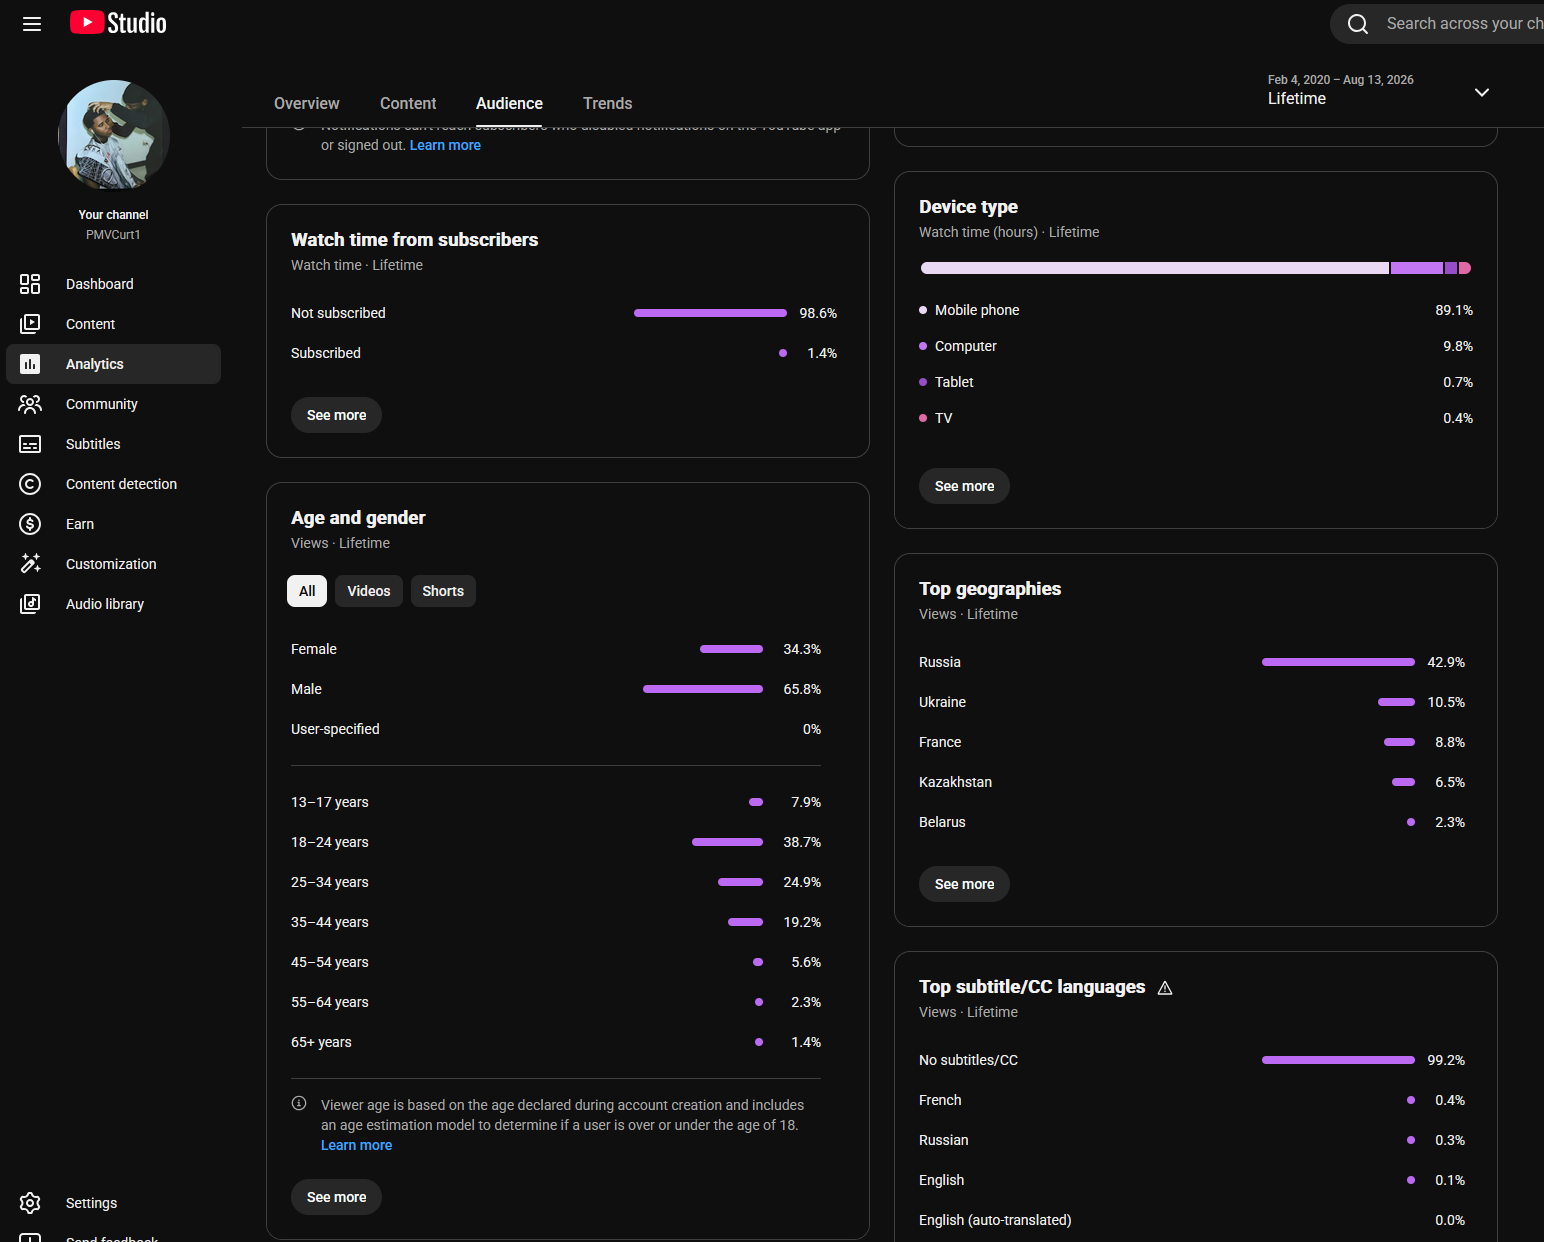
Task: Click the Female gender row label
Action: [x=314, y=649]
